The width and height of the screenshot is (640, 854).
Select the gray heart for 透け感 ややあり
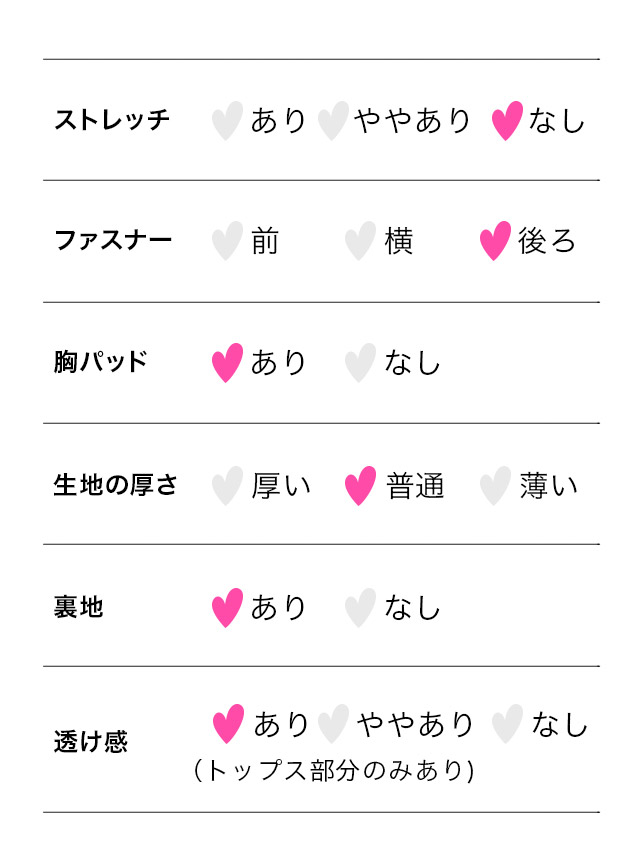click(333, 724)
